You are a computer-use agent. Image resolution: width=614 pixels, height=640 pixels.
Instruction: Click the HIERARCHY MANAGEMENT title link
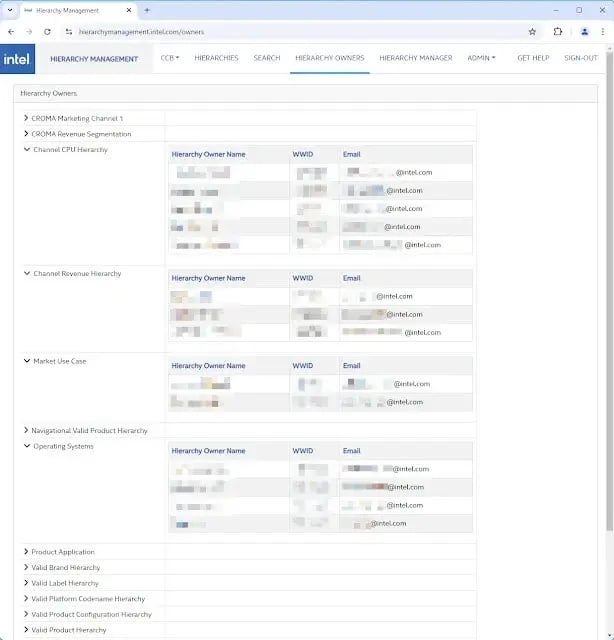(94, 59)
